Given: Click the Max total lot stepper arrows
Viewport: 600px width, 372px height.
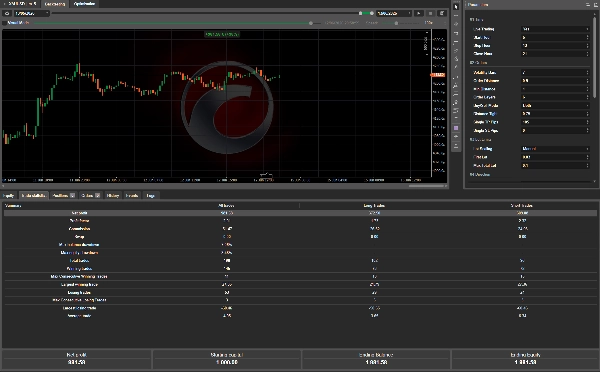Looking at the screenshot, I should [587, 166].
